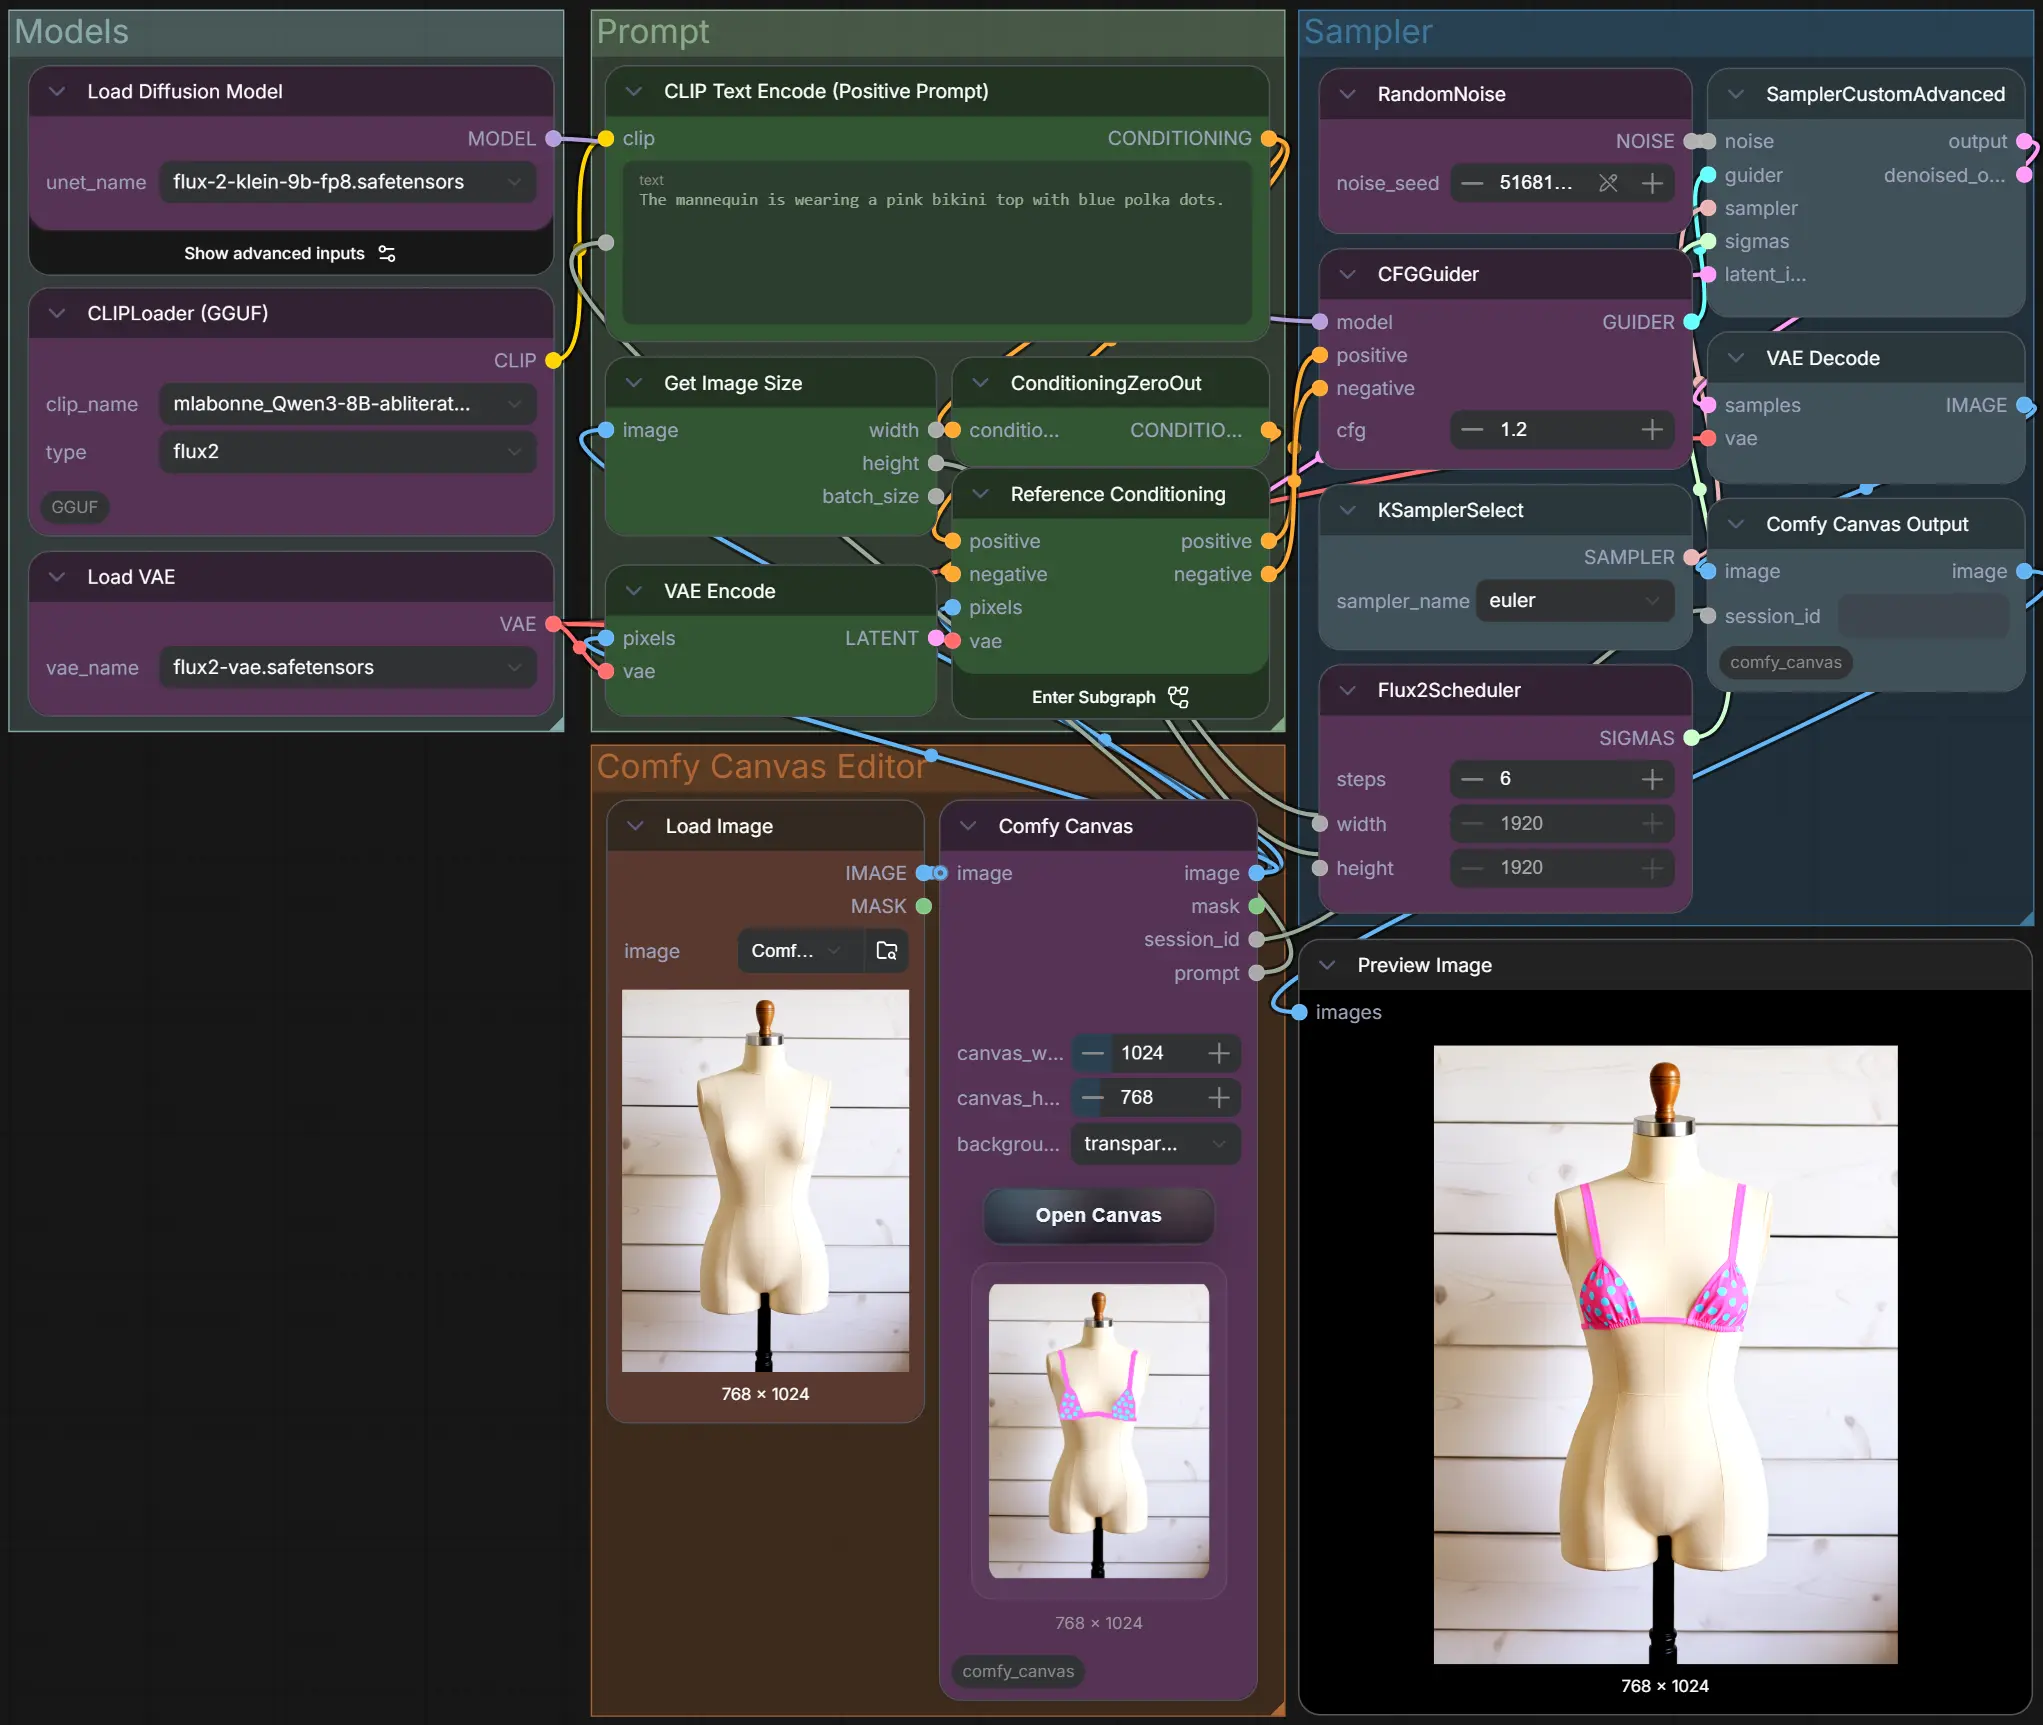Click the Enter Subgraph button

pos(1110,697)
